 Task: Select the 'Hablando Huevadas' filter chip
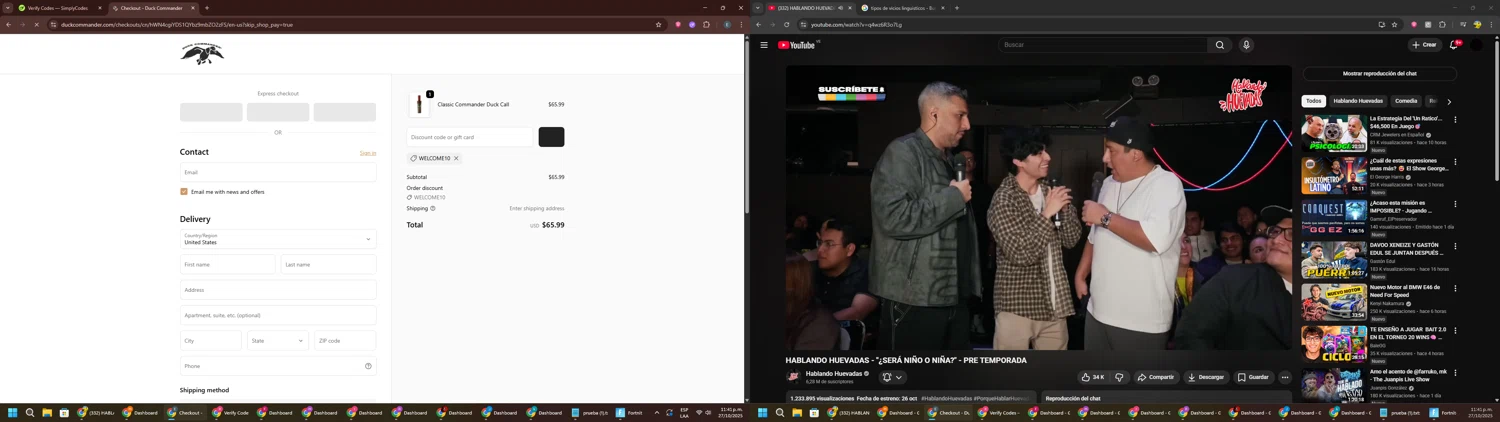coord(1358,101)
